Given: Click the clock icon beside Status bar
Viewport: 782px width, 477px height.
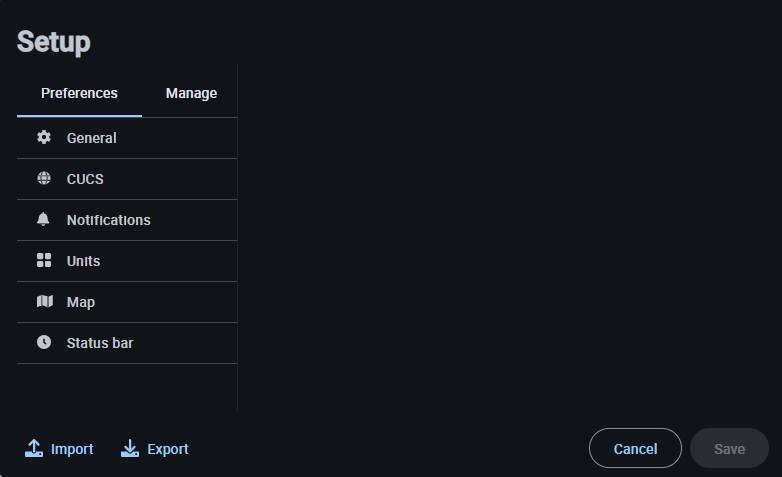Looking at the screenshot, I should coord(44,343).
